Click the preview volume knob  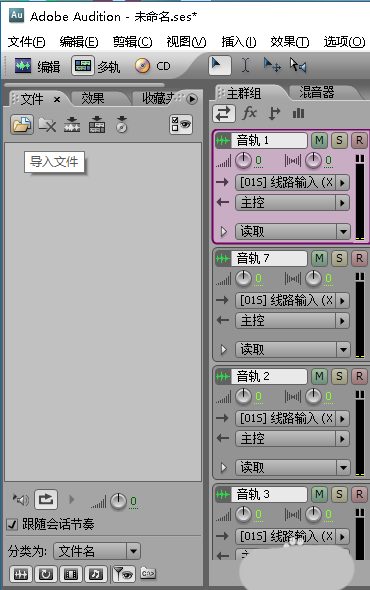point(118,501)
